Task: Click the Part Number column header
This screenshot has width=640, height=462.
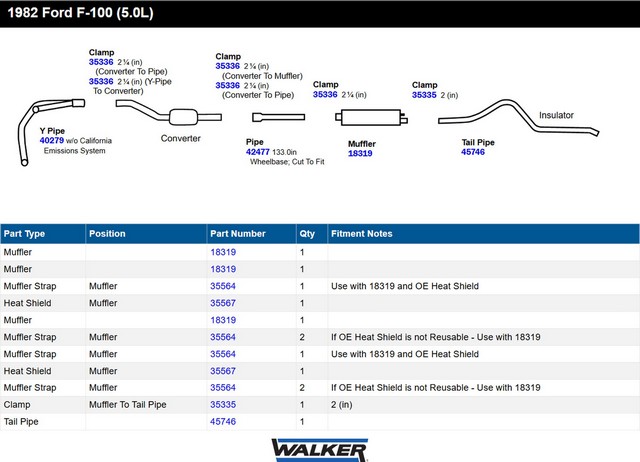Action: tap(238, 234)
